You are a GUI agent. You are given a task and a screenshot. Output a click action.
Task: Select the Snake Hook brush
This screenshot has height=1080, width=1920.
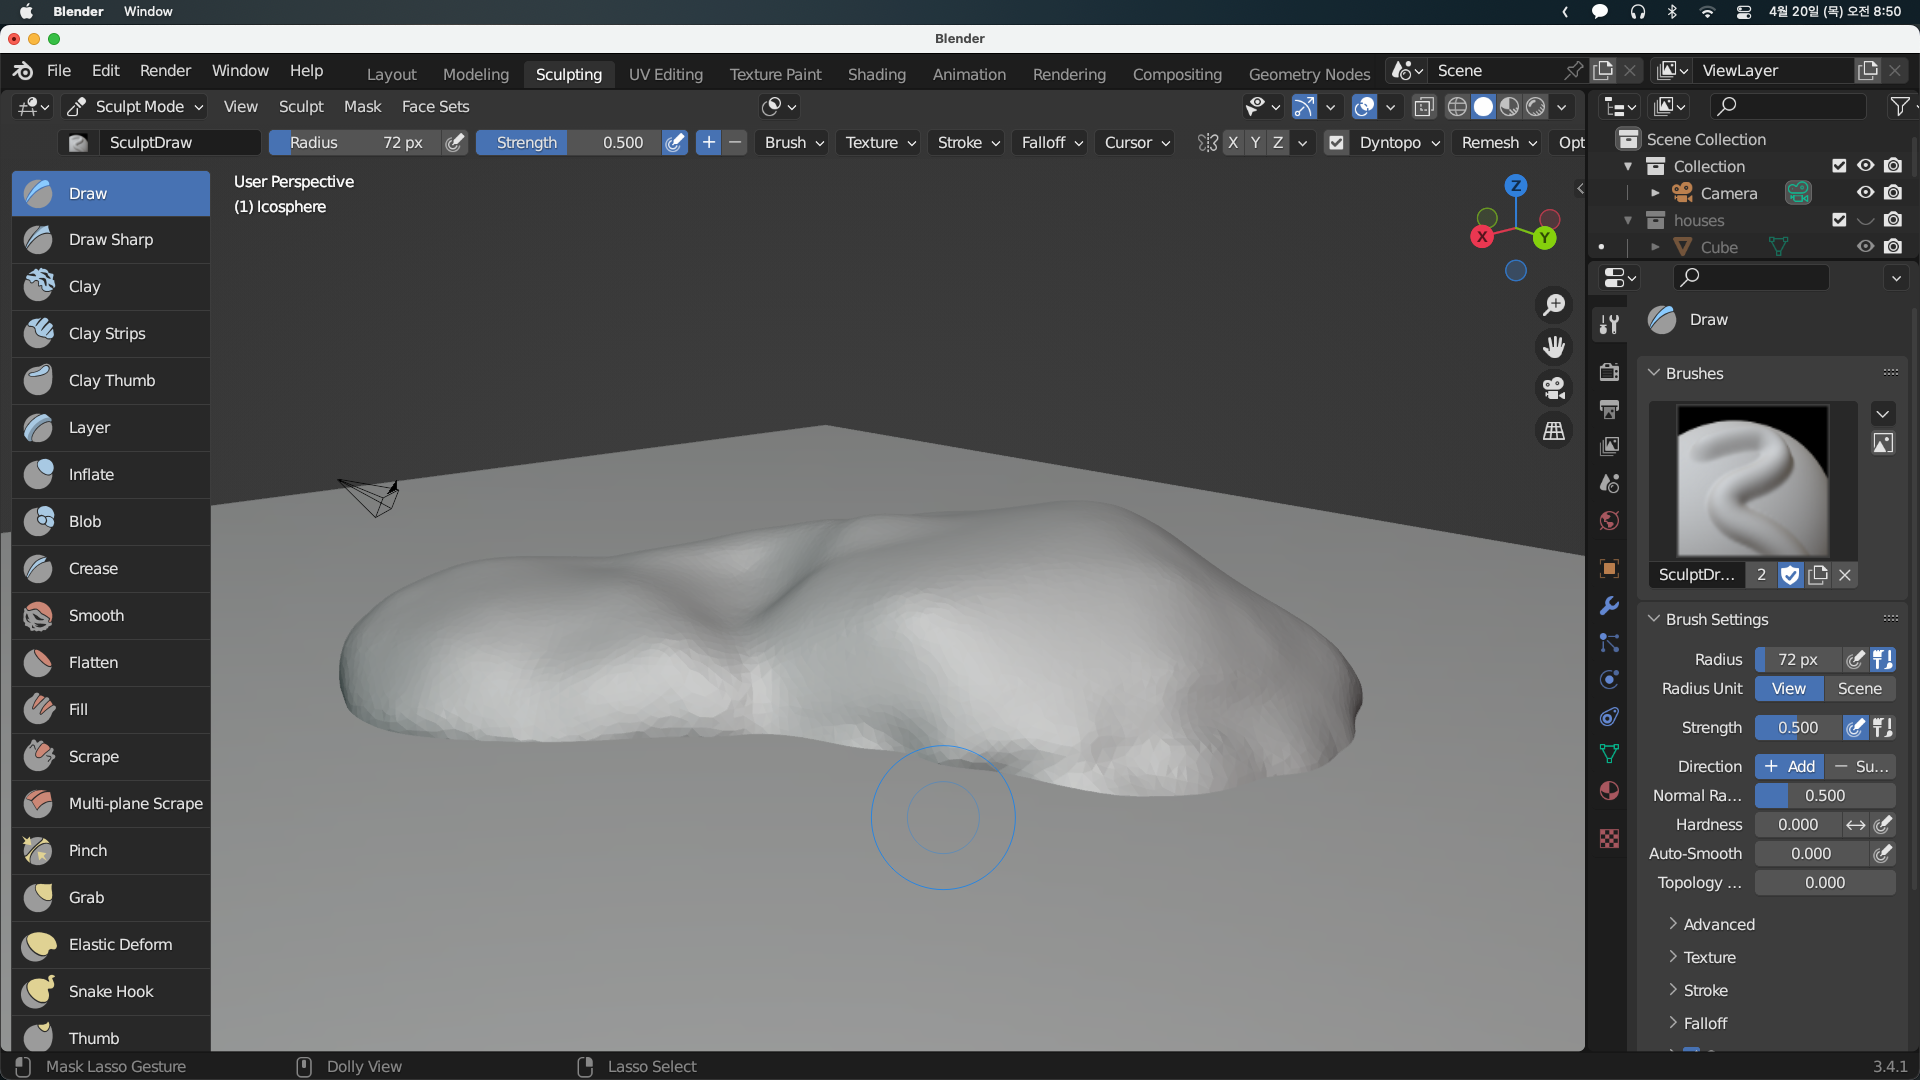(x=111, y=992)
